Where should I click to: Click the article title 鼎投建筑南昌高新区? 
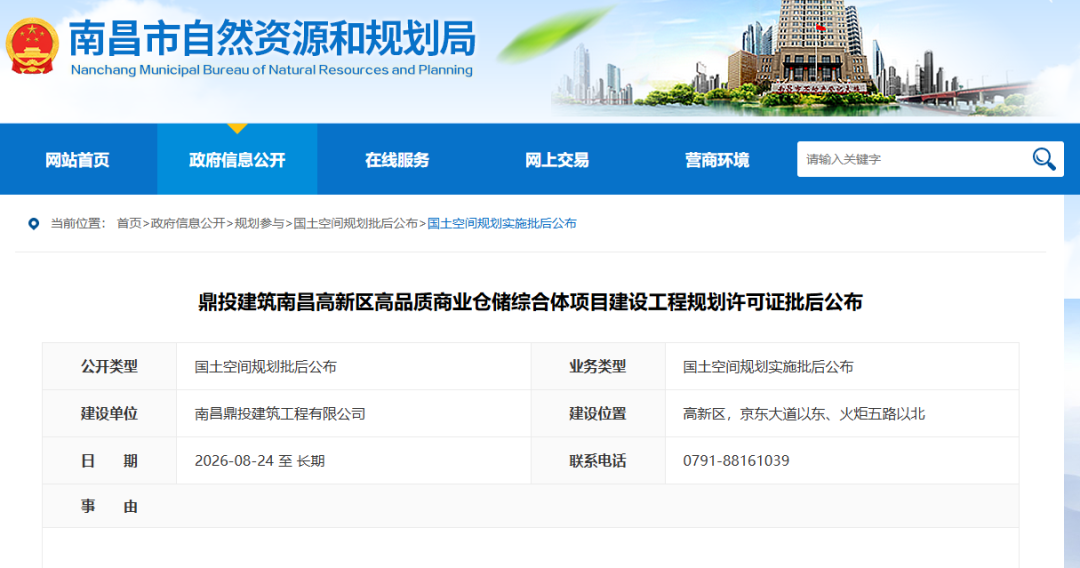(x=530, y=302)
